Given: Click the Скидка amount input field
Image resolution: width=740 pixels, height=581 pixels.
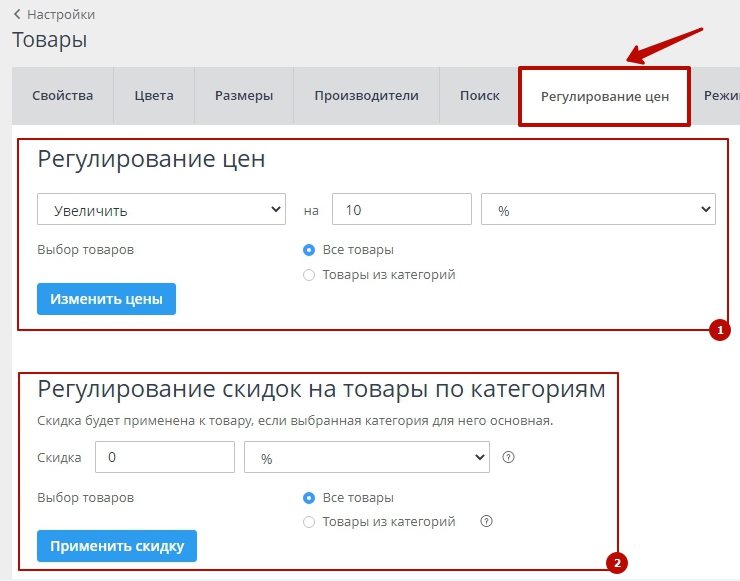Looking at the screenshot, I should coord(164,457).
